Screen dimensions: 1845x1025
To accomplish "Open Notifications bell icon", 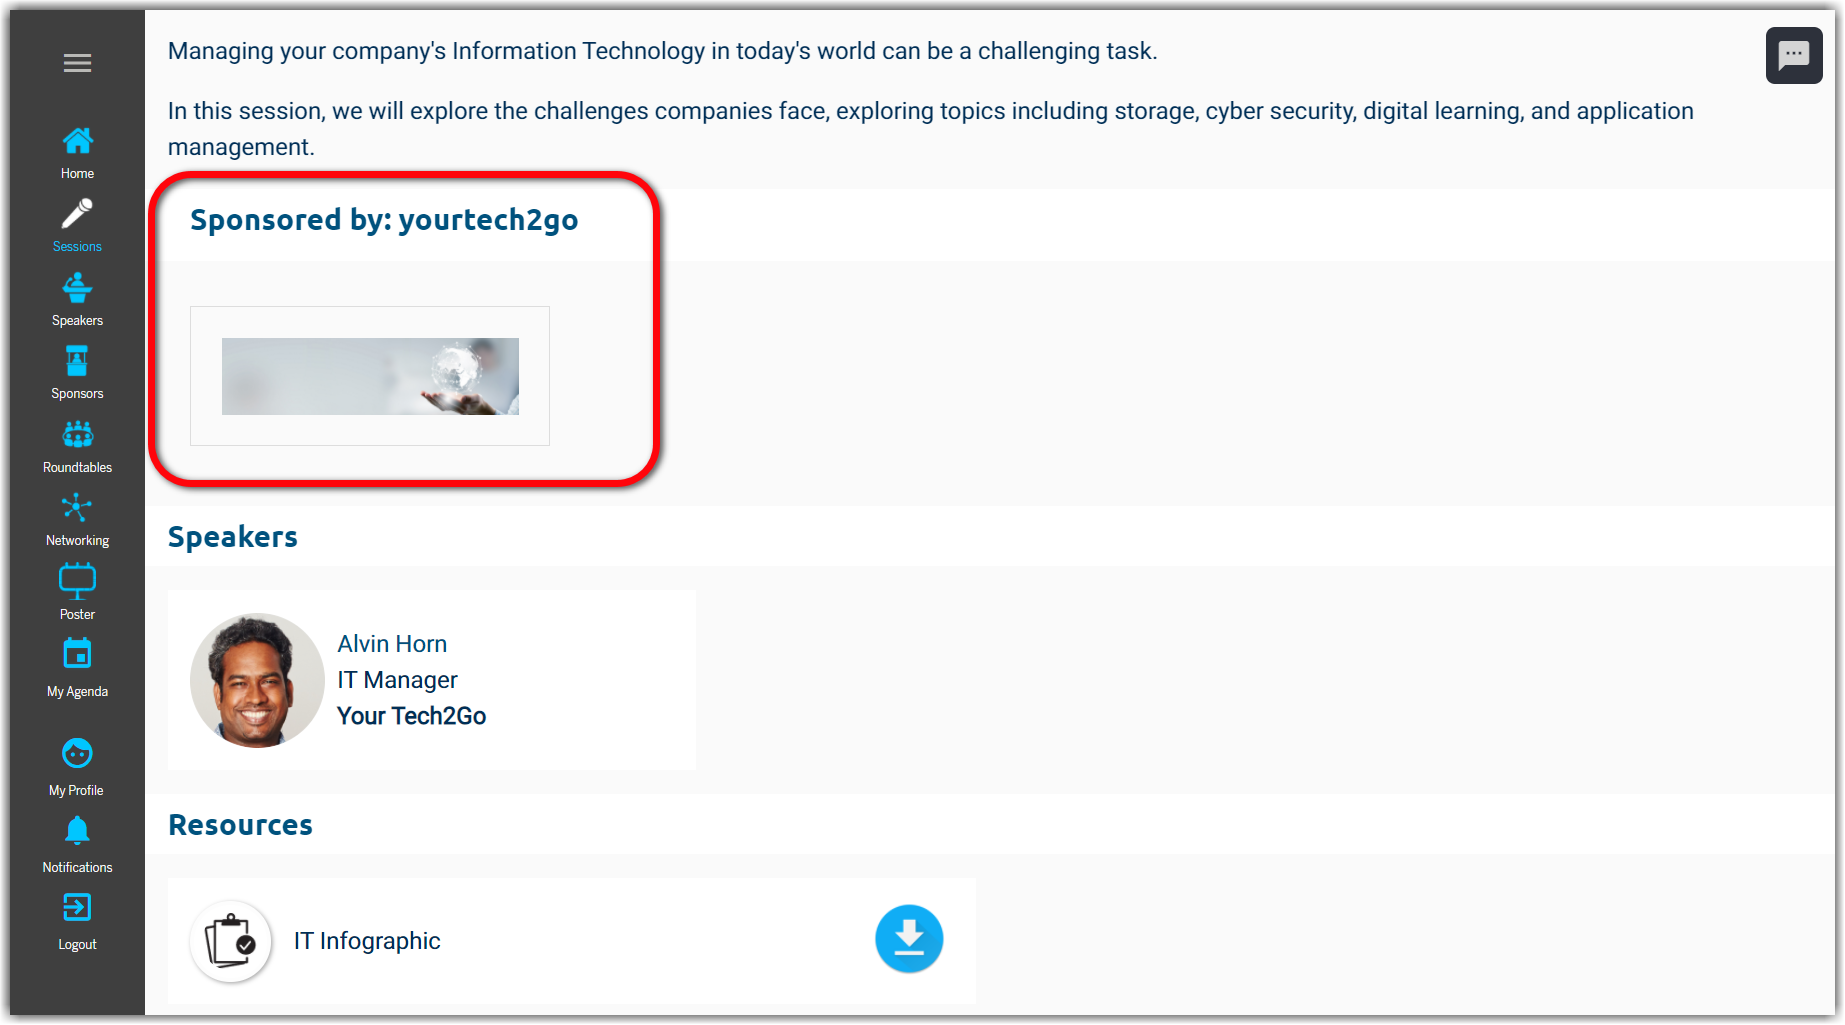I will (77, 830).
